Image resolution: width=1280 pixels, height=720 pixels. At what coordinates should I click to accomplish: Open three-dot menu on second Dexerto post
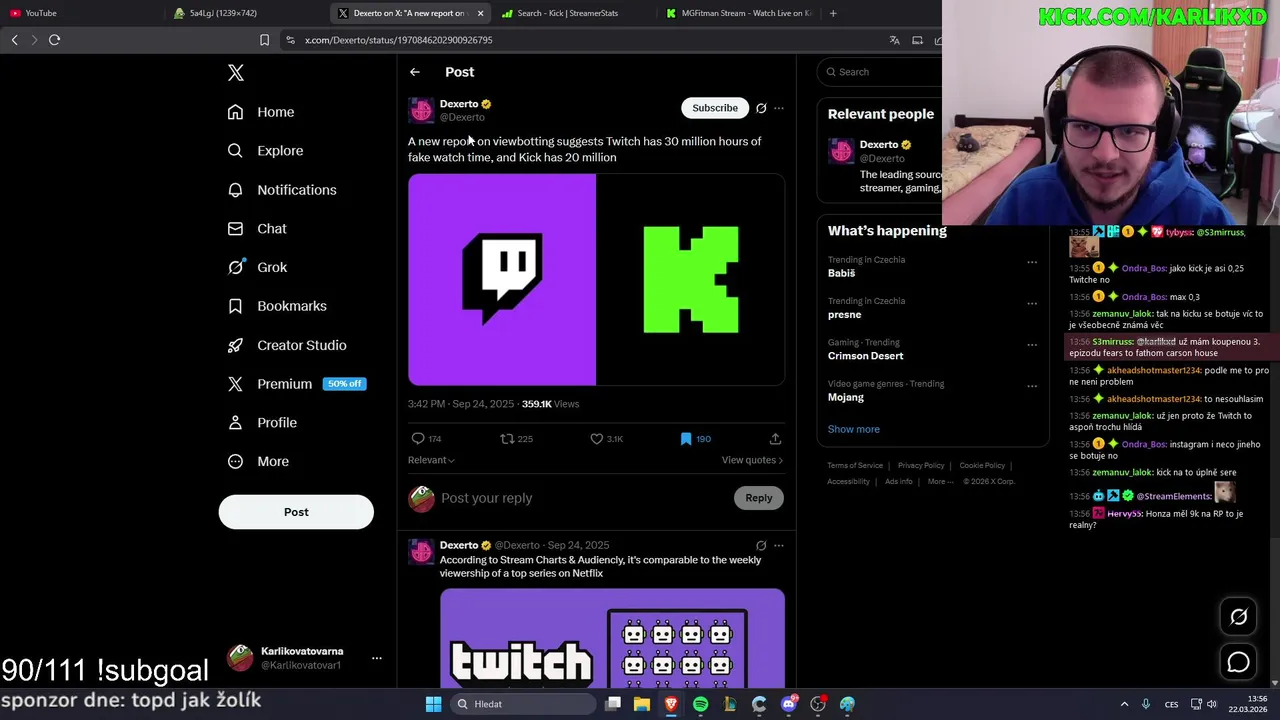coord(779,546)
